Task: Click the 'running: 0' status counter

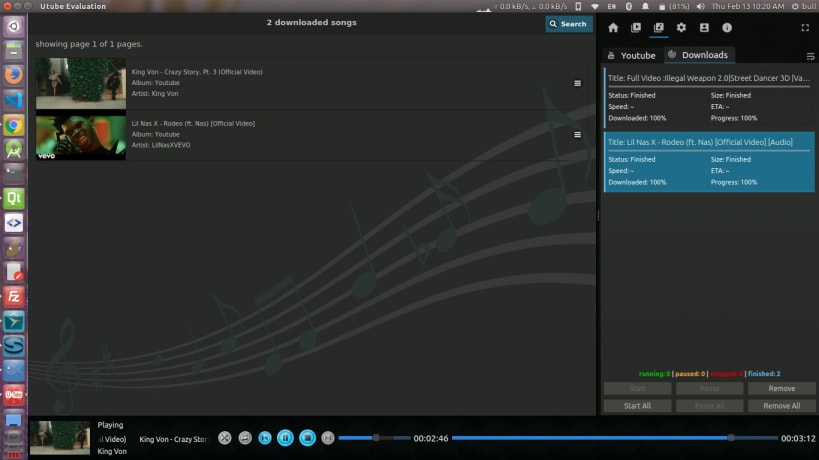Action: click(654, 374)
